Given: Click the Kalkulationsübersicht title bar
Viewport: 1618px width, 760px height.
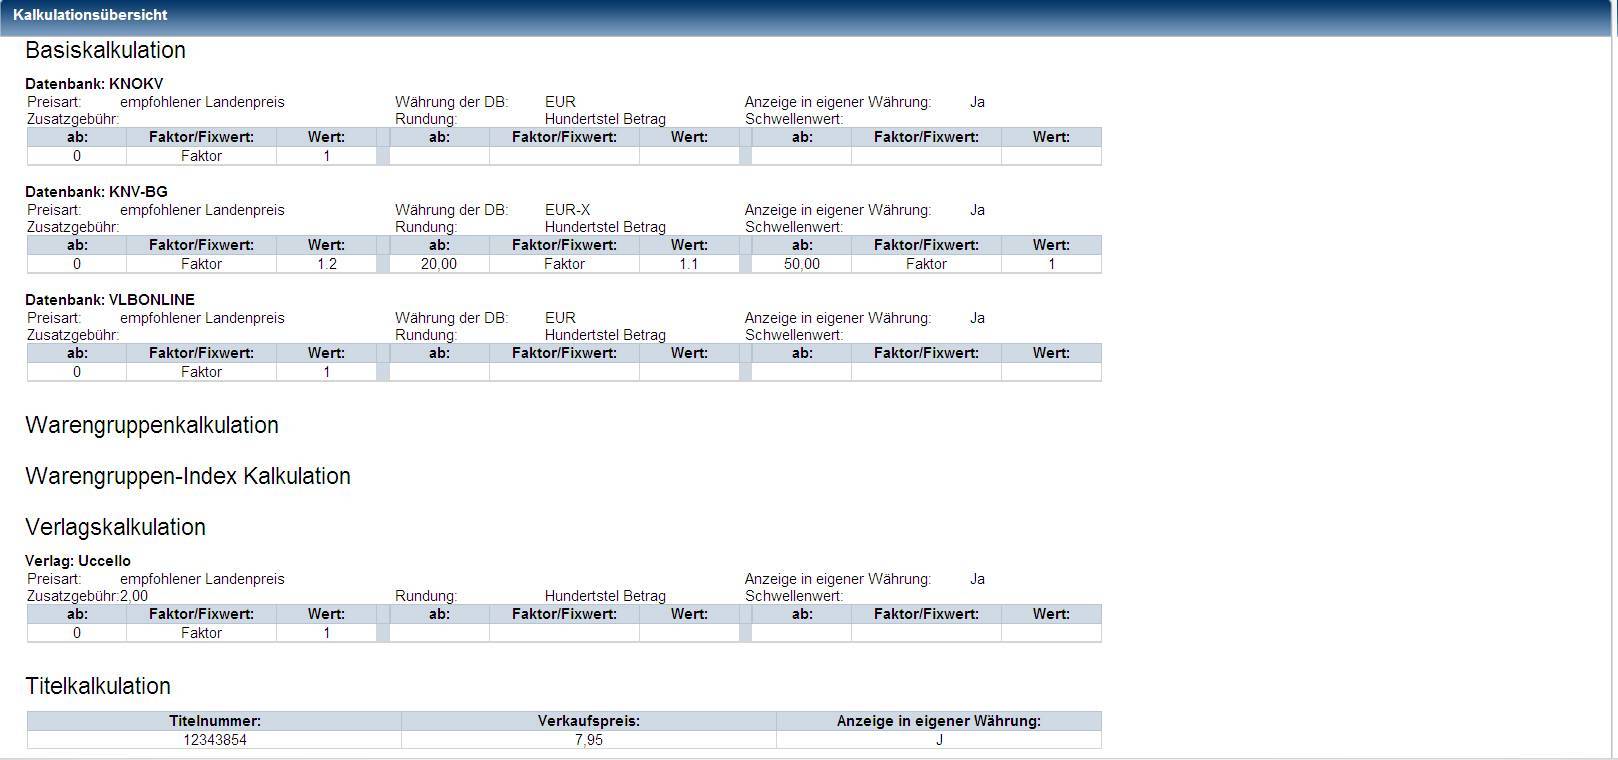Looking at the screenshot, I should point(90,15).
